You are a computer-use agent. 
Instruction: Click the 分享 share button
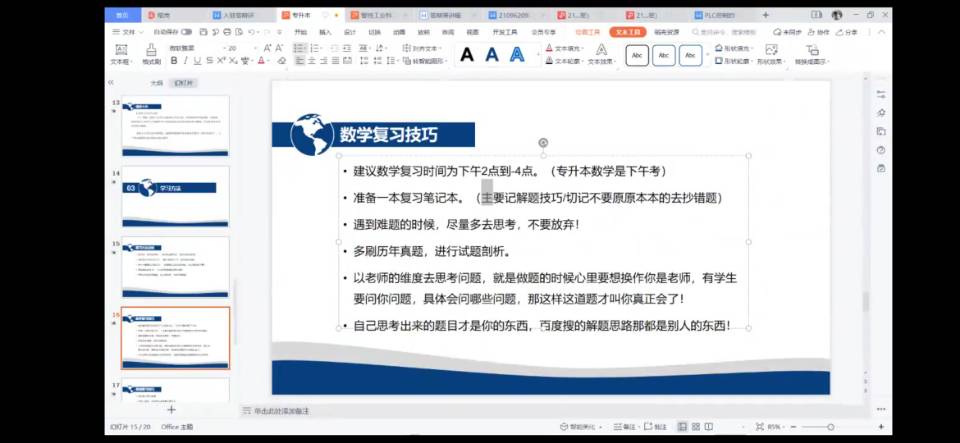[848, 32]
